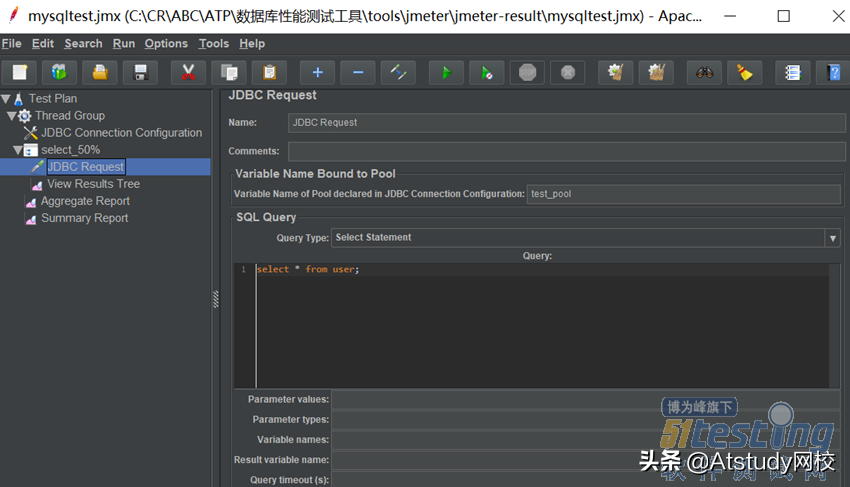Screen dimensions: 850x487
Task: Select the select_50% controller
Action: click(x=70, y=150)
